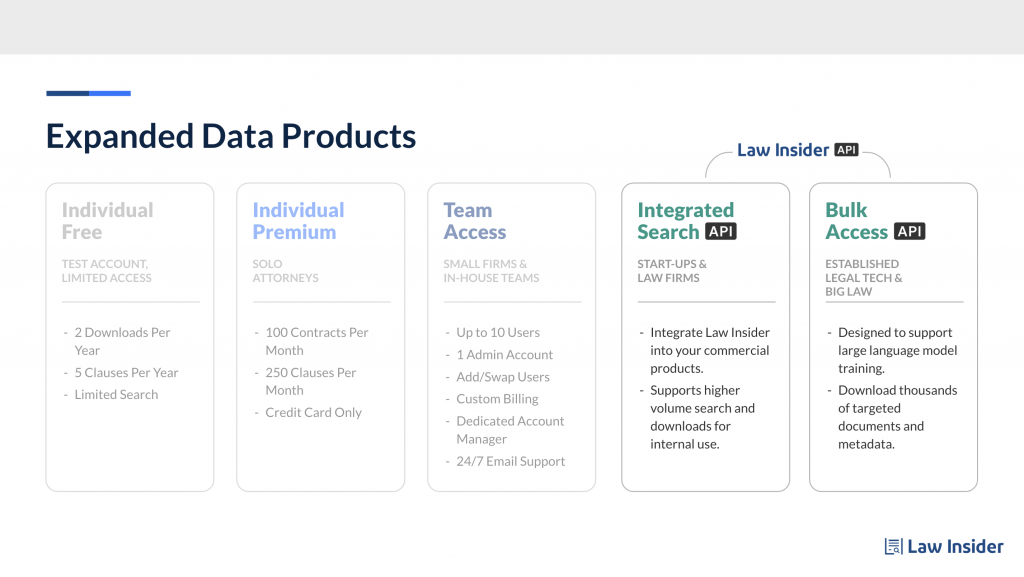Click the Integrated Search heading
The width and height of the screenshot is (1024, 577).
coord(686,221)
